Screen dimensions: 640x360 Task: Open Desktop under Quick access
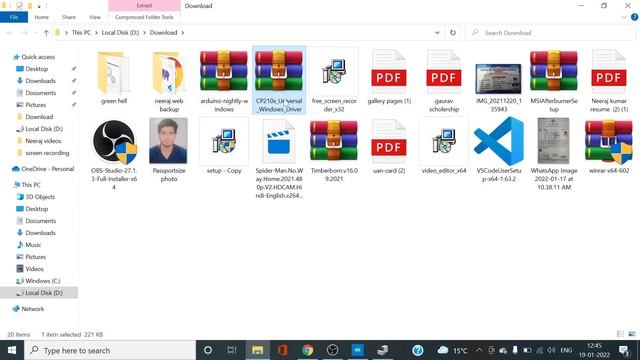37,69
